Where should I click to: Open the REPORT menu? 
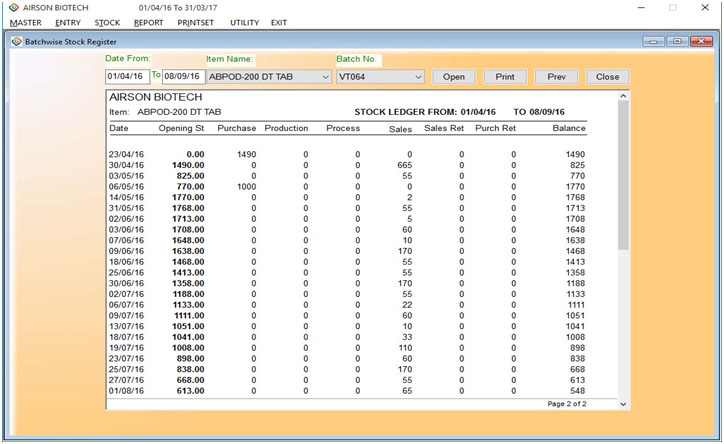point(148,22)
